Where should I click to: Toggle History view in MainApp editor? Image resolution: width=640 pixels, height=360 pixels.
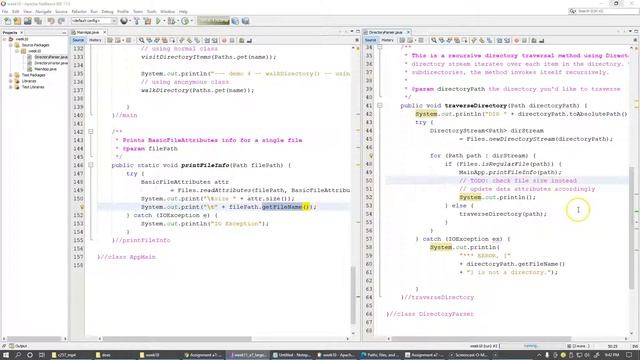95,40
